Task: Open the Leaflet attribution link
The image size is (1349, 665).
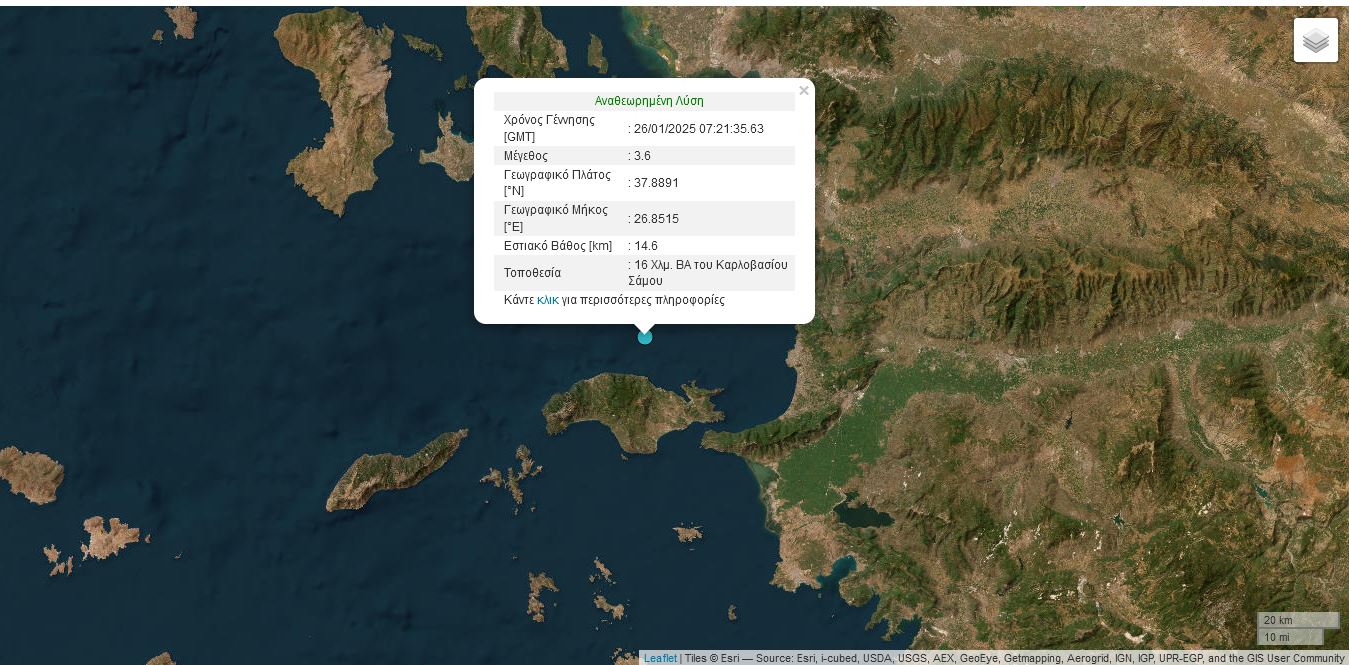Action: point(660,658)
